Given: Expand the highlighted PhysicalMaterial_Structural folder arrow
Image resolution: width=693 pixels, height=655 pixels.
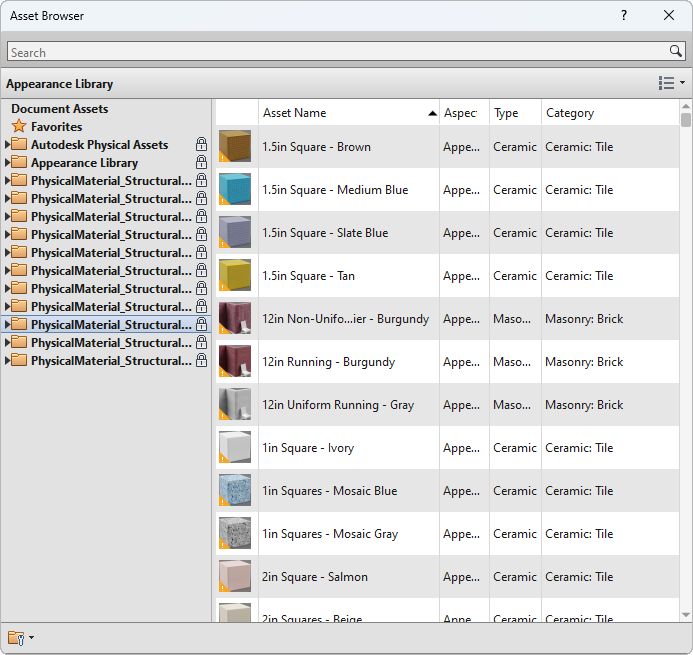Looking at the screenshot, I should [x=7, y=324].
